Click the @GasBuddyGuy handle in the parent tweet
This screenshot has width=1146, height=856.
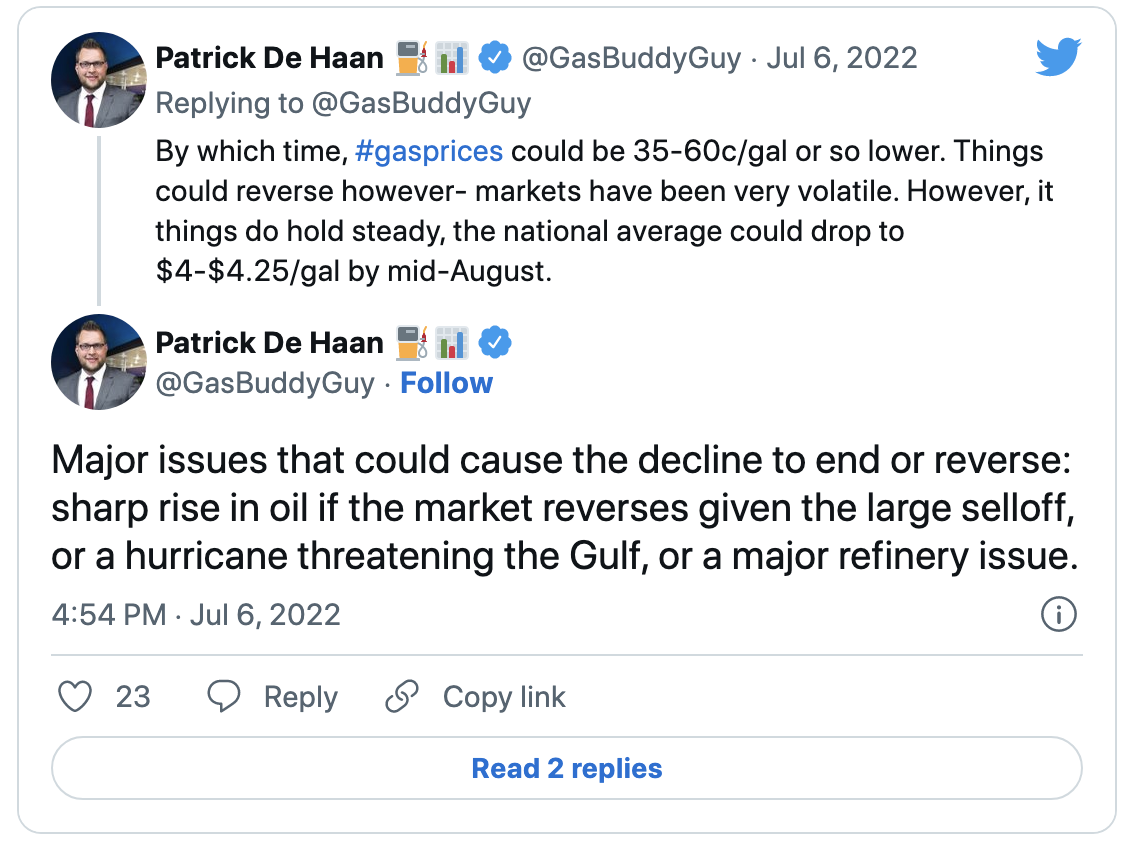(631, 58)
